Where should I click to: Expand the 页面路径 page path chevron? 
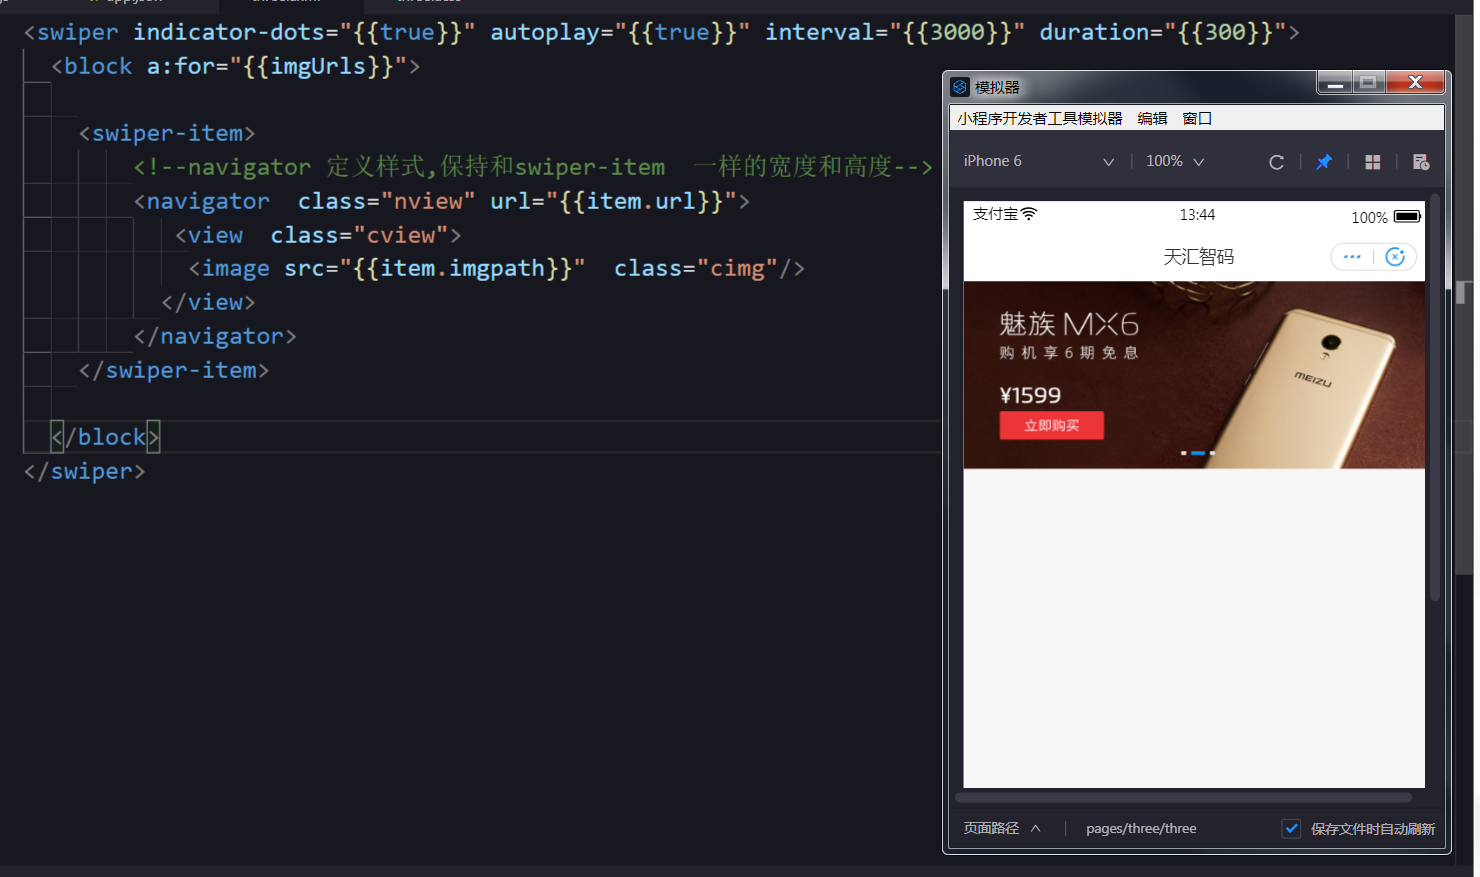point(1036,828)
